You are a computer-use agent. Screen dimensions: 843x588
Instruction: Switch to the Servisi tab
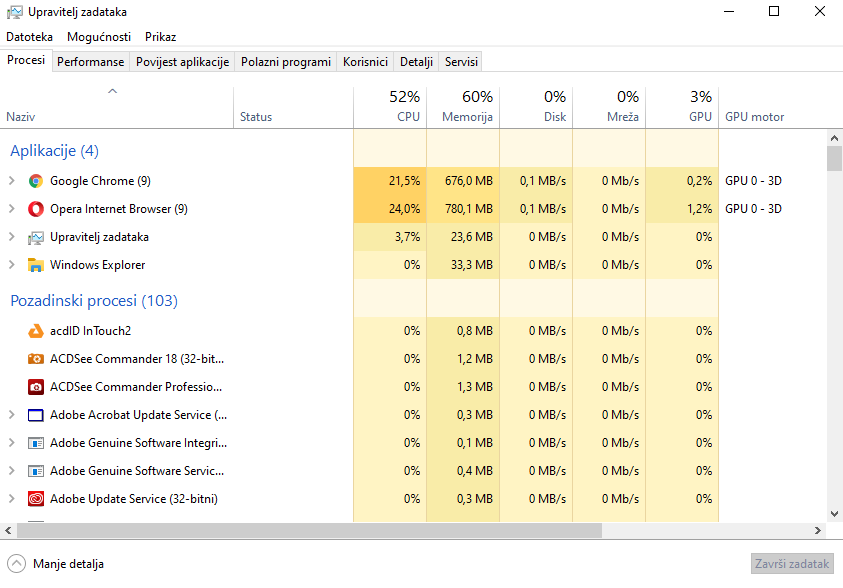(x=461, y=62)
